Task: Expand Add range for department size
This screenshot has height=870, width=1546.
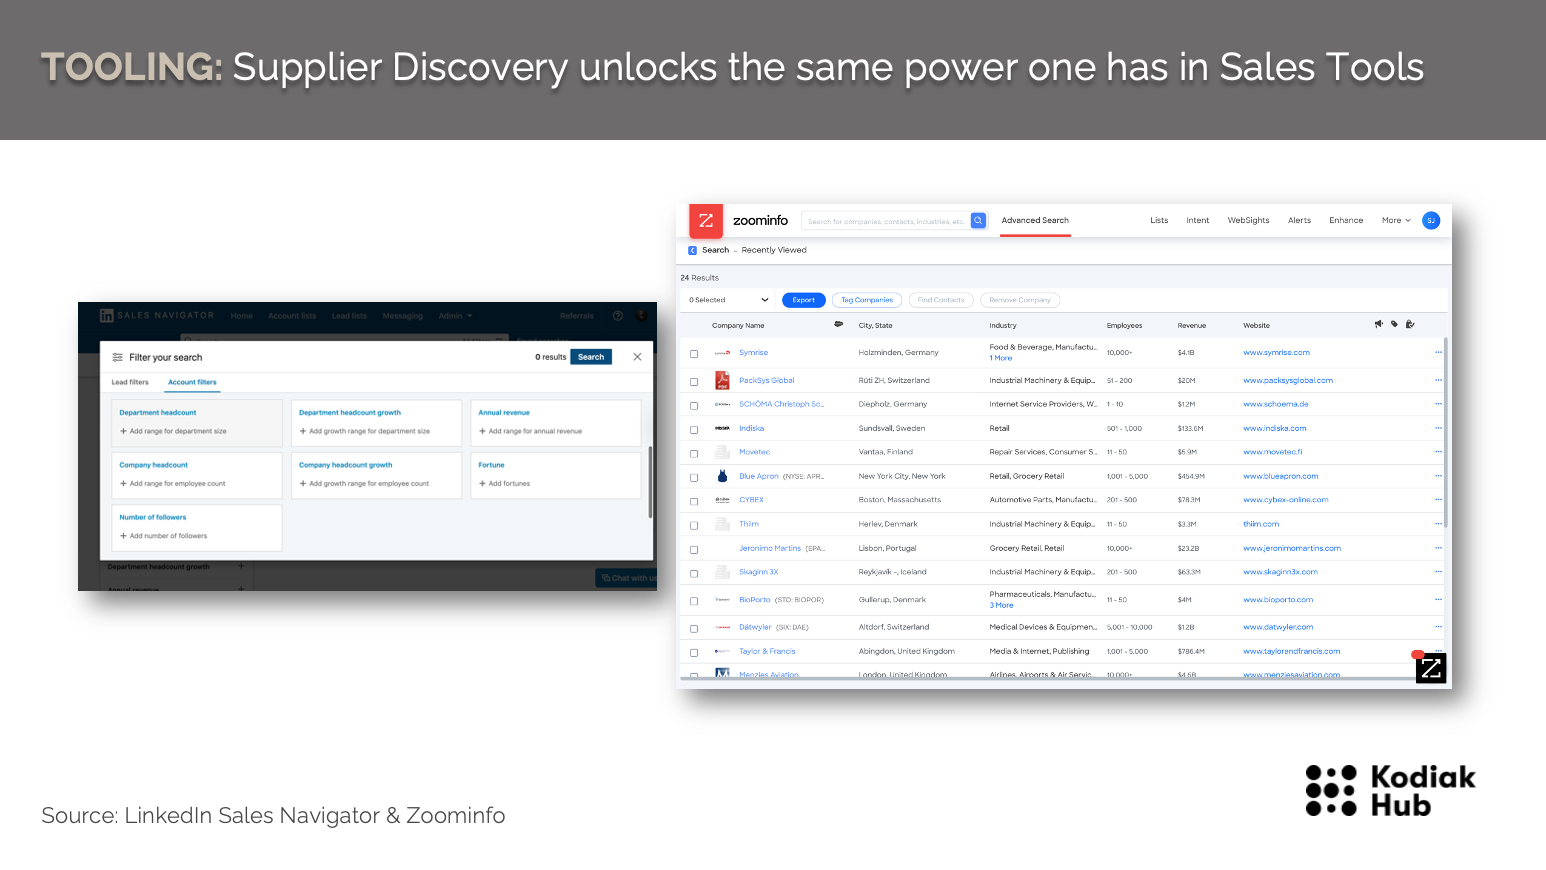Action: point(173,431)
